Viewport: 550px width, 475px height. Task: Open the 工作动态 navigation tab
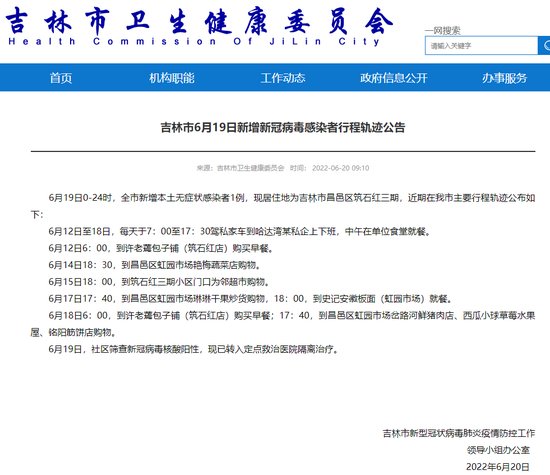[283, 78]
